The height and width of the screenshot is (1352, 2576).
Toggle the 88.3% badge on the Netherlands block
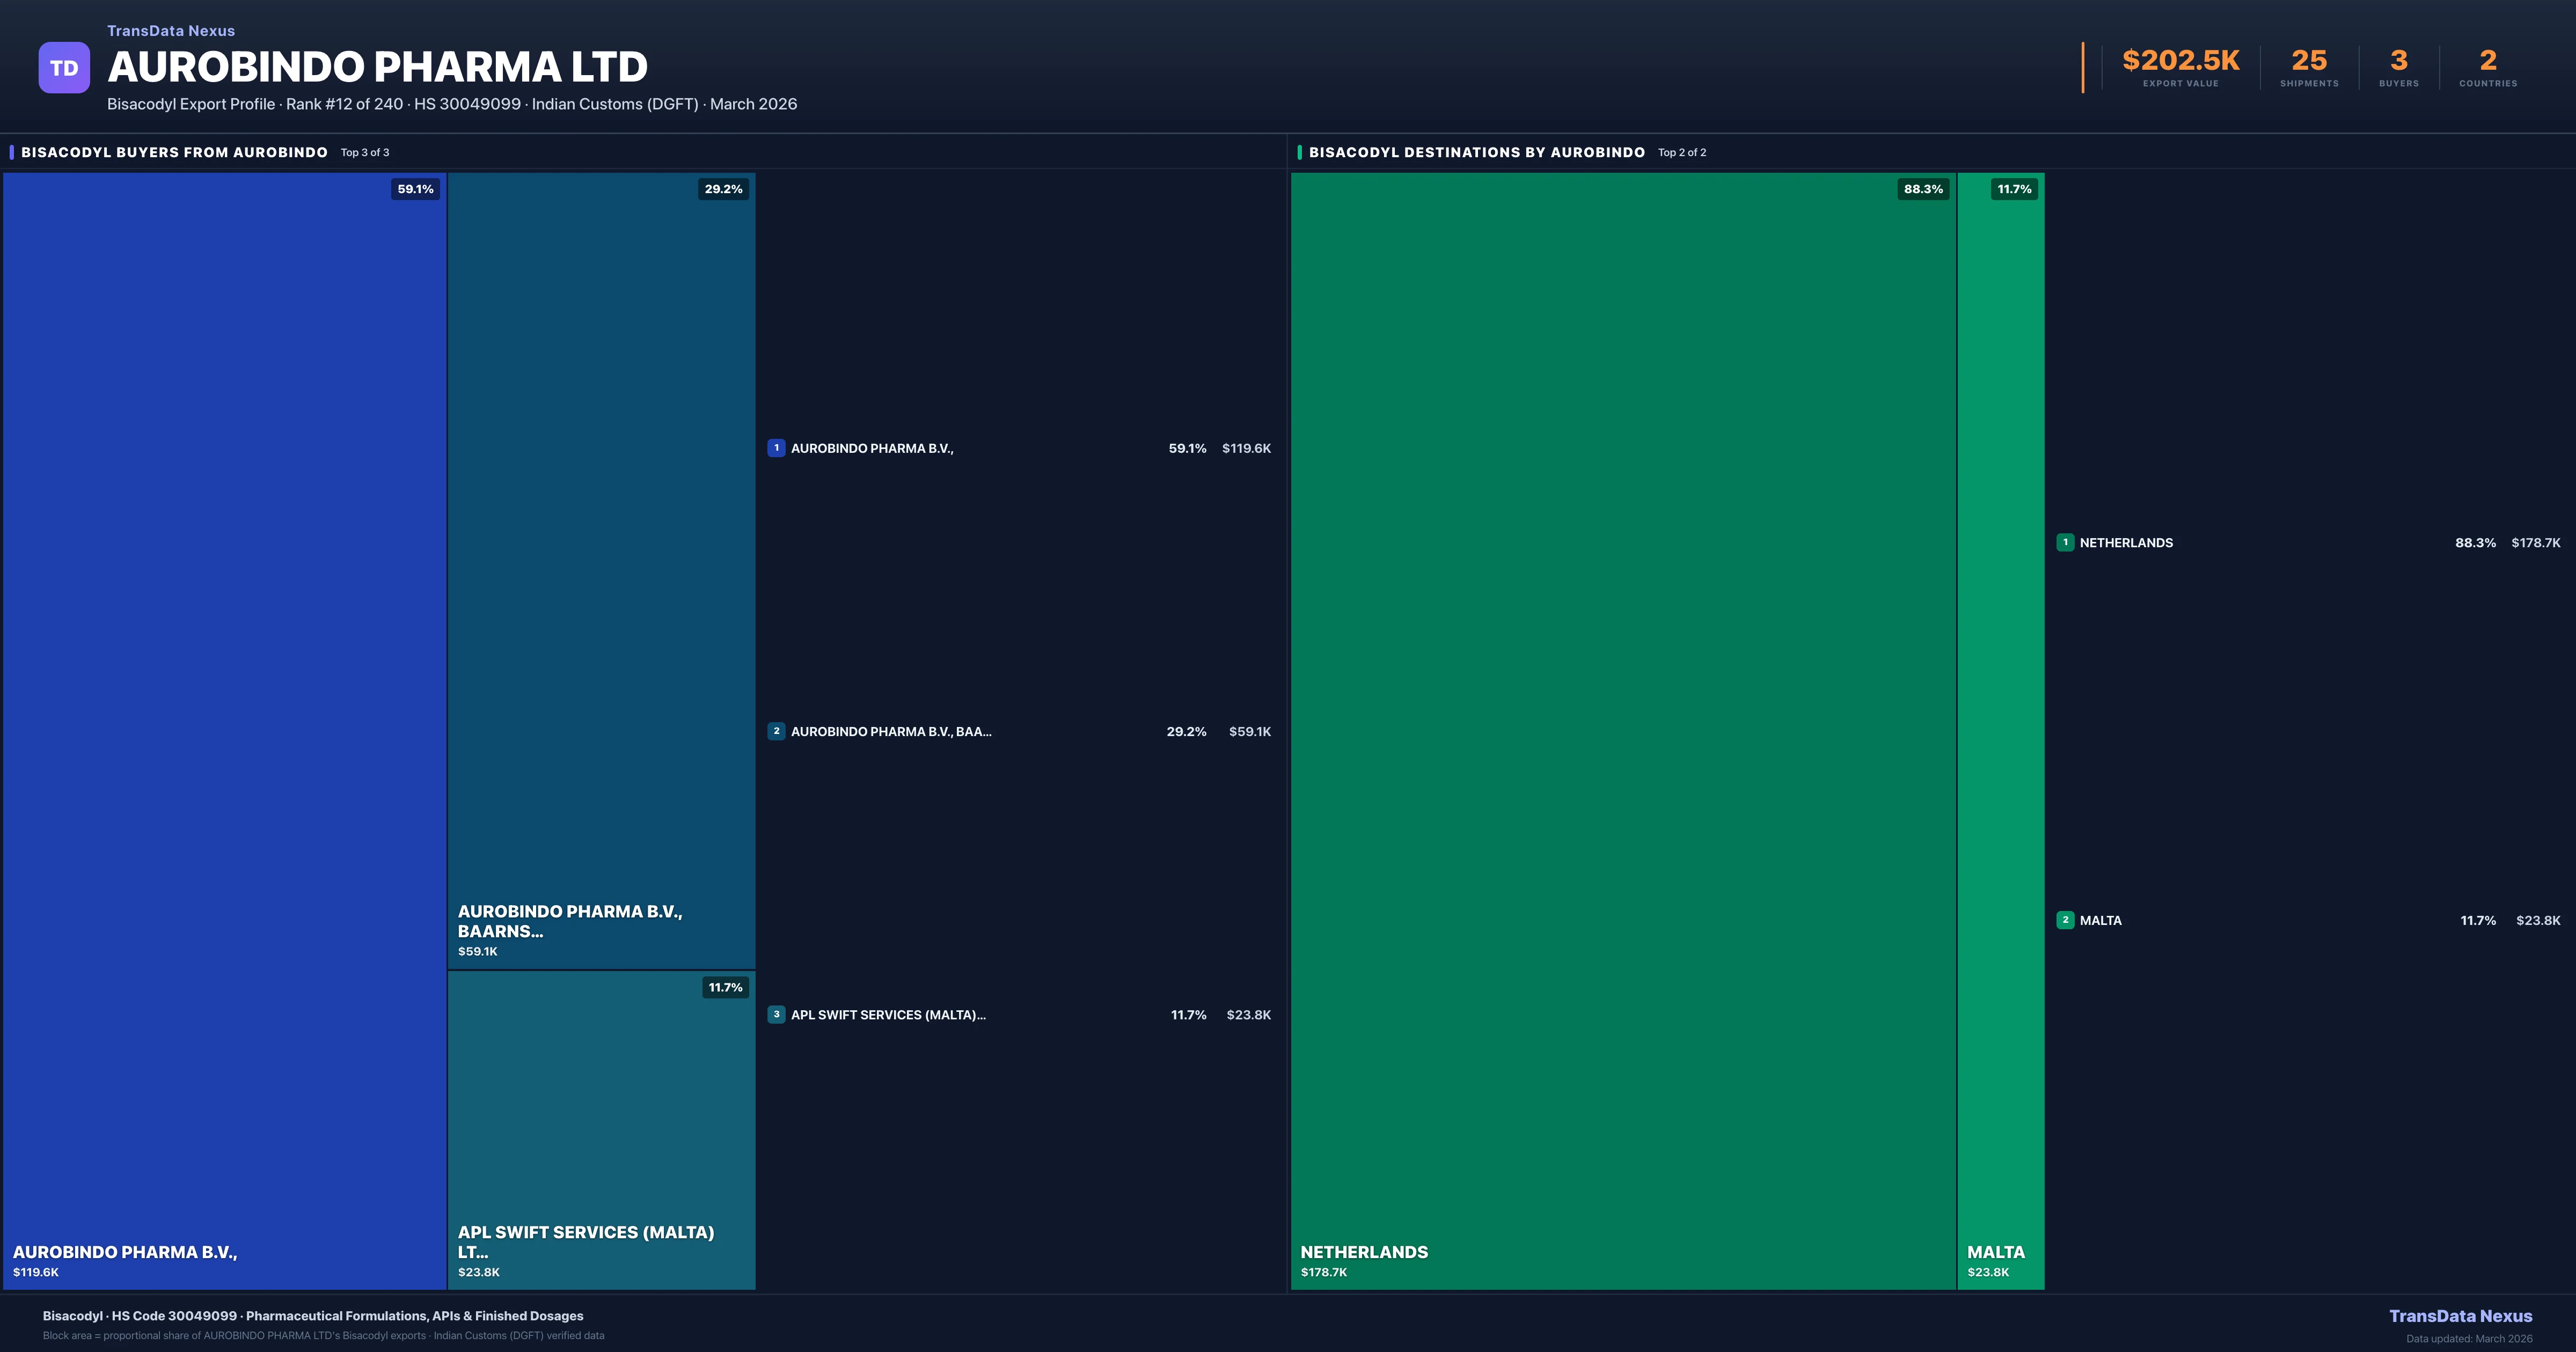click(x=1923, y=189)
